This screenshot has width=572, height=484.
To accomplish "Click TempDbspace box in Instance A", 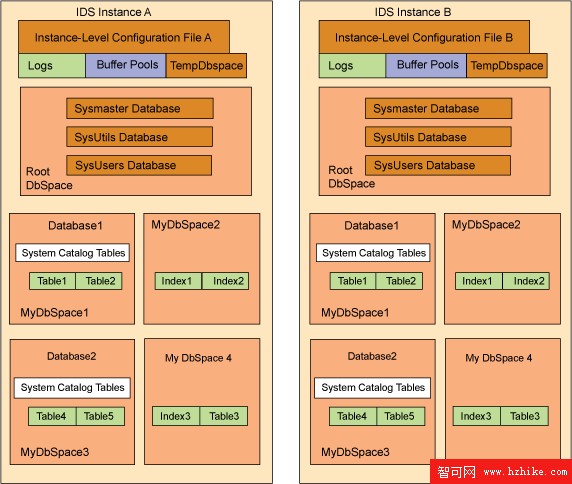I will click(206, 66).
